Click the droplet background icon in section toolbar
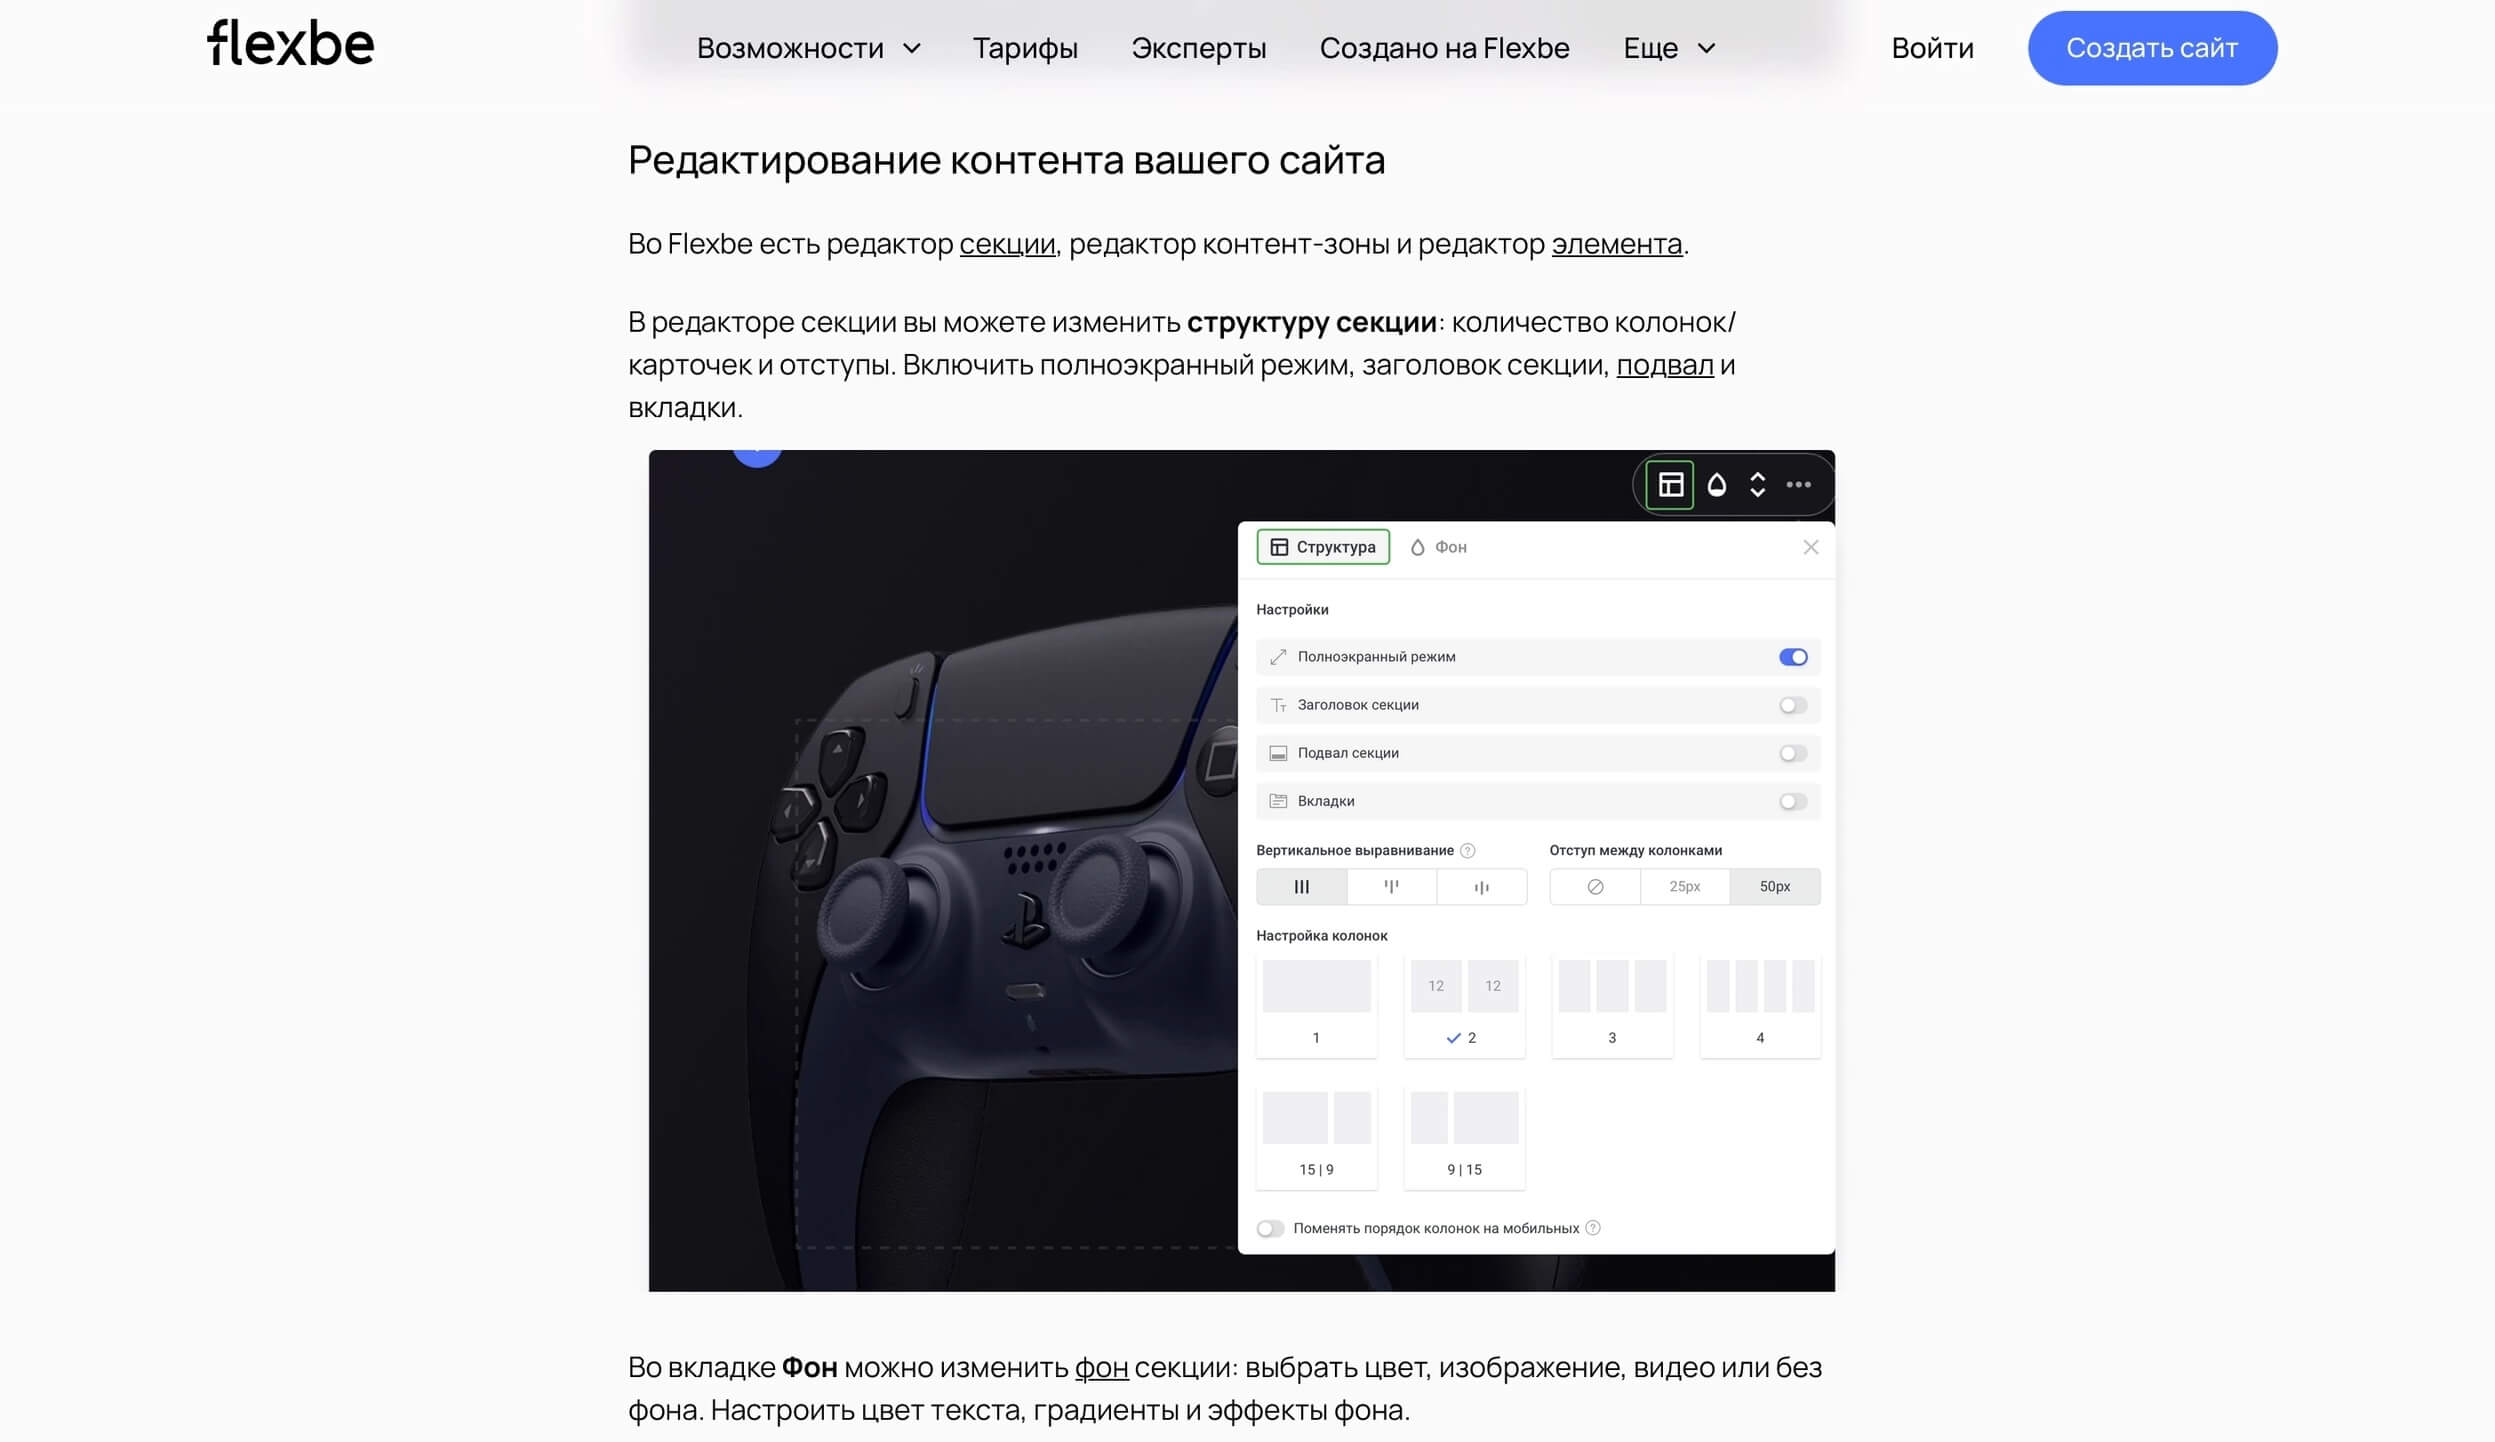 point(1717,485)
